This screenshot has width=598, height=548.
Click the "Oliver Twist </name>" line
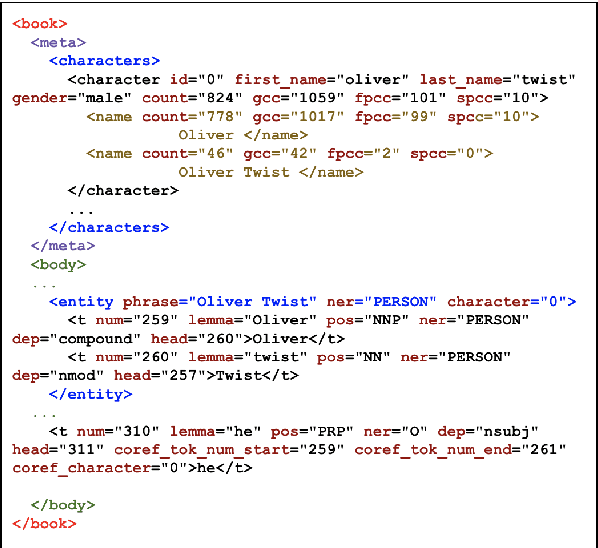(x=271, y=172)
